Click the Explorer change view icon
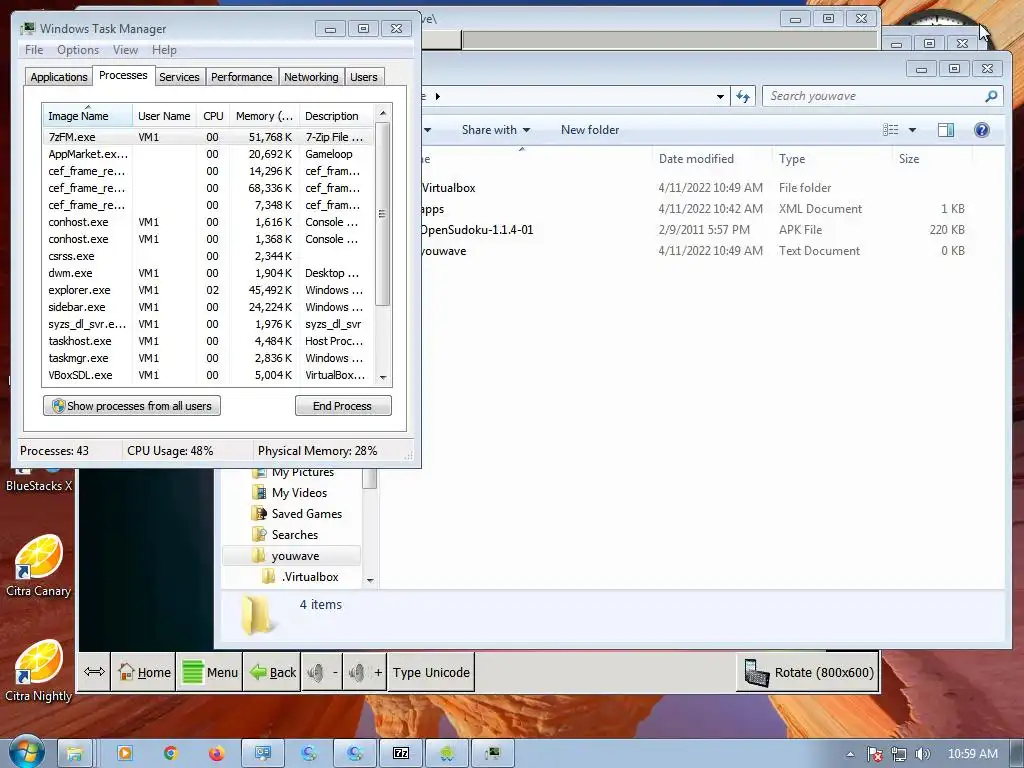The width and height of the screenshot is (1024, 768). (x=890, y=130)
